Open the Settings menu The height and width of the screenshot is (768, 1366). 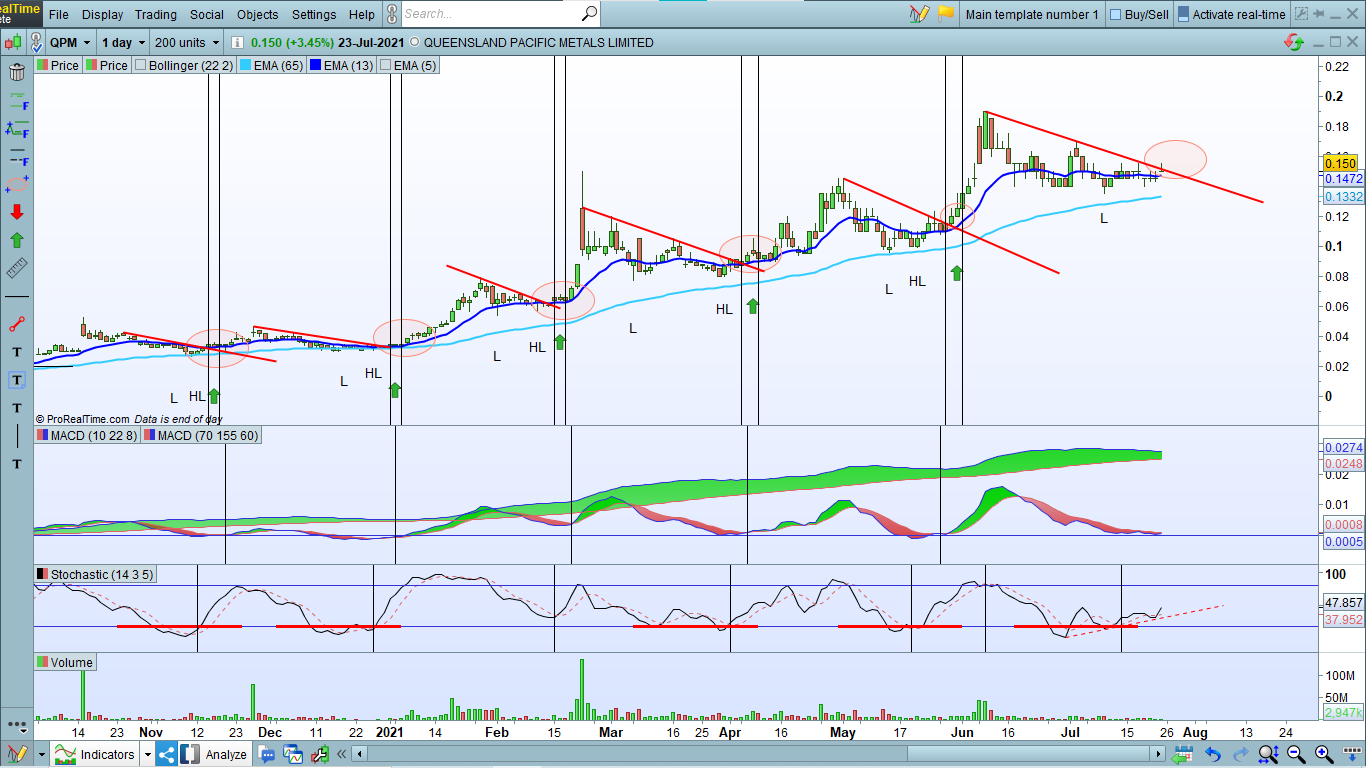(x=314, y=14)
